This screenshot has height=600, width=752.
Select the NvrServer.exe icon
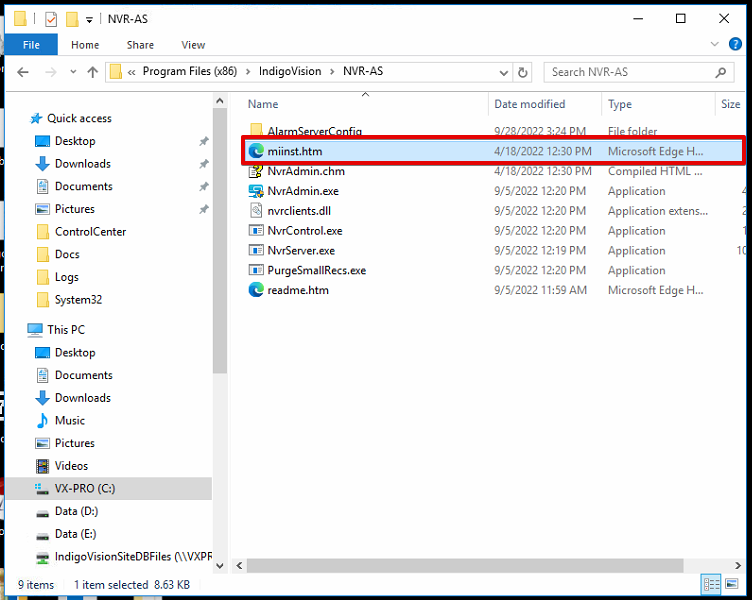(x=256, y=250)
